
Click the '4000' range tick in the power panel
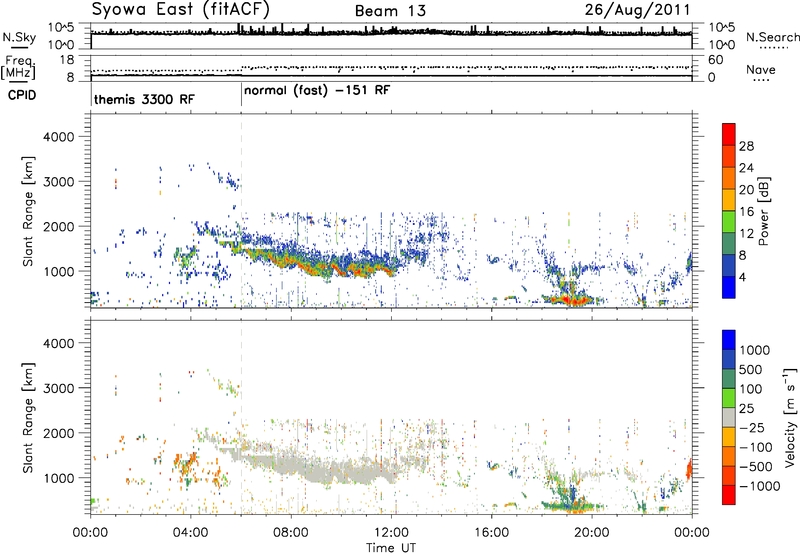pyautogui.click(x=59, y=137)
